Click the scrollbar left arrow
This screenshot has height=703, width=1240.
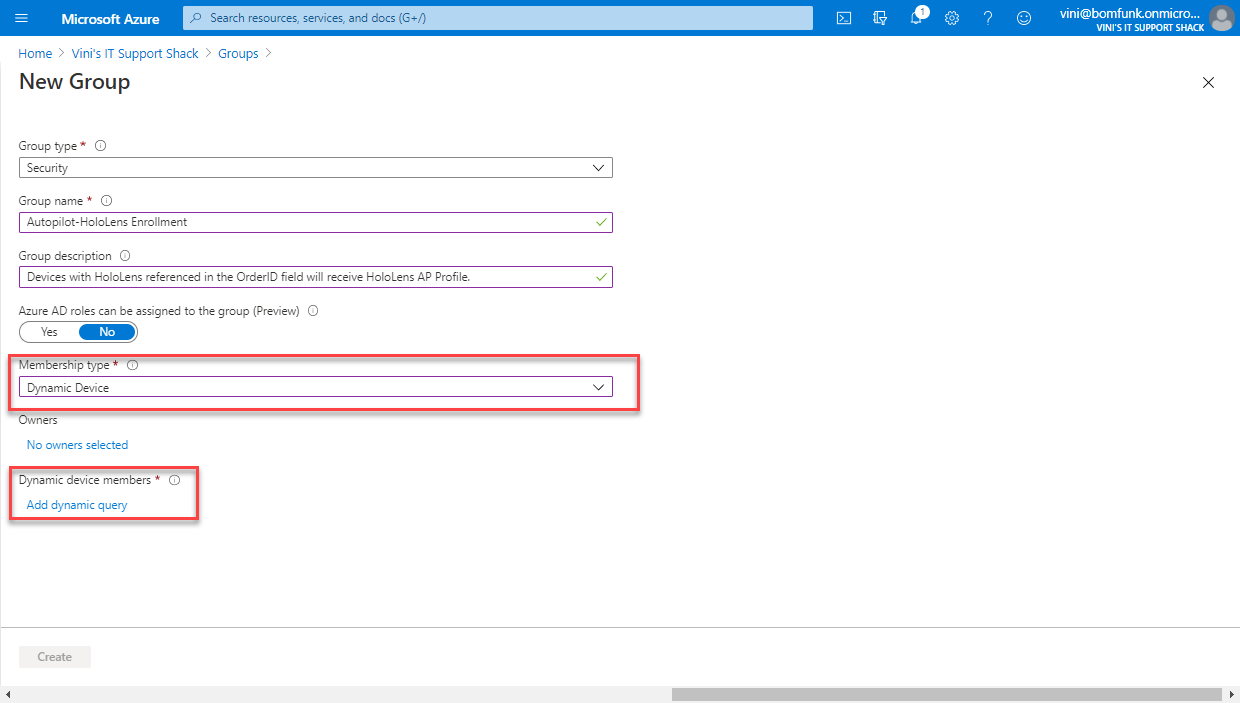pos(8,694)
